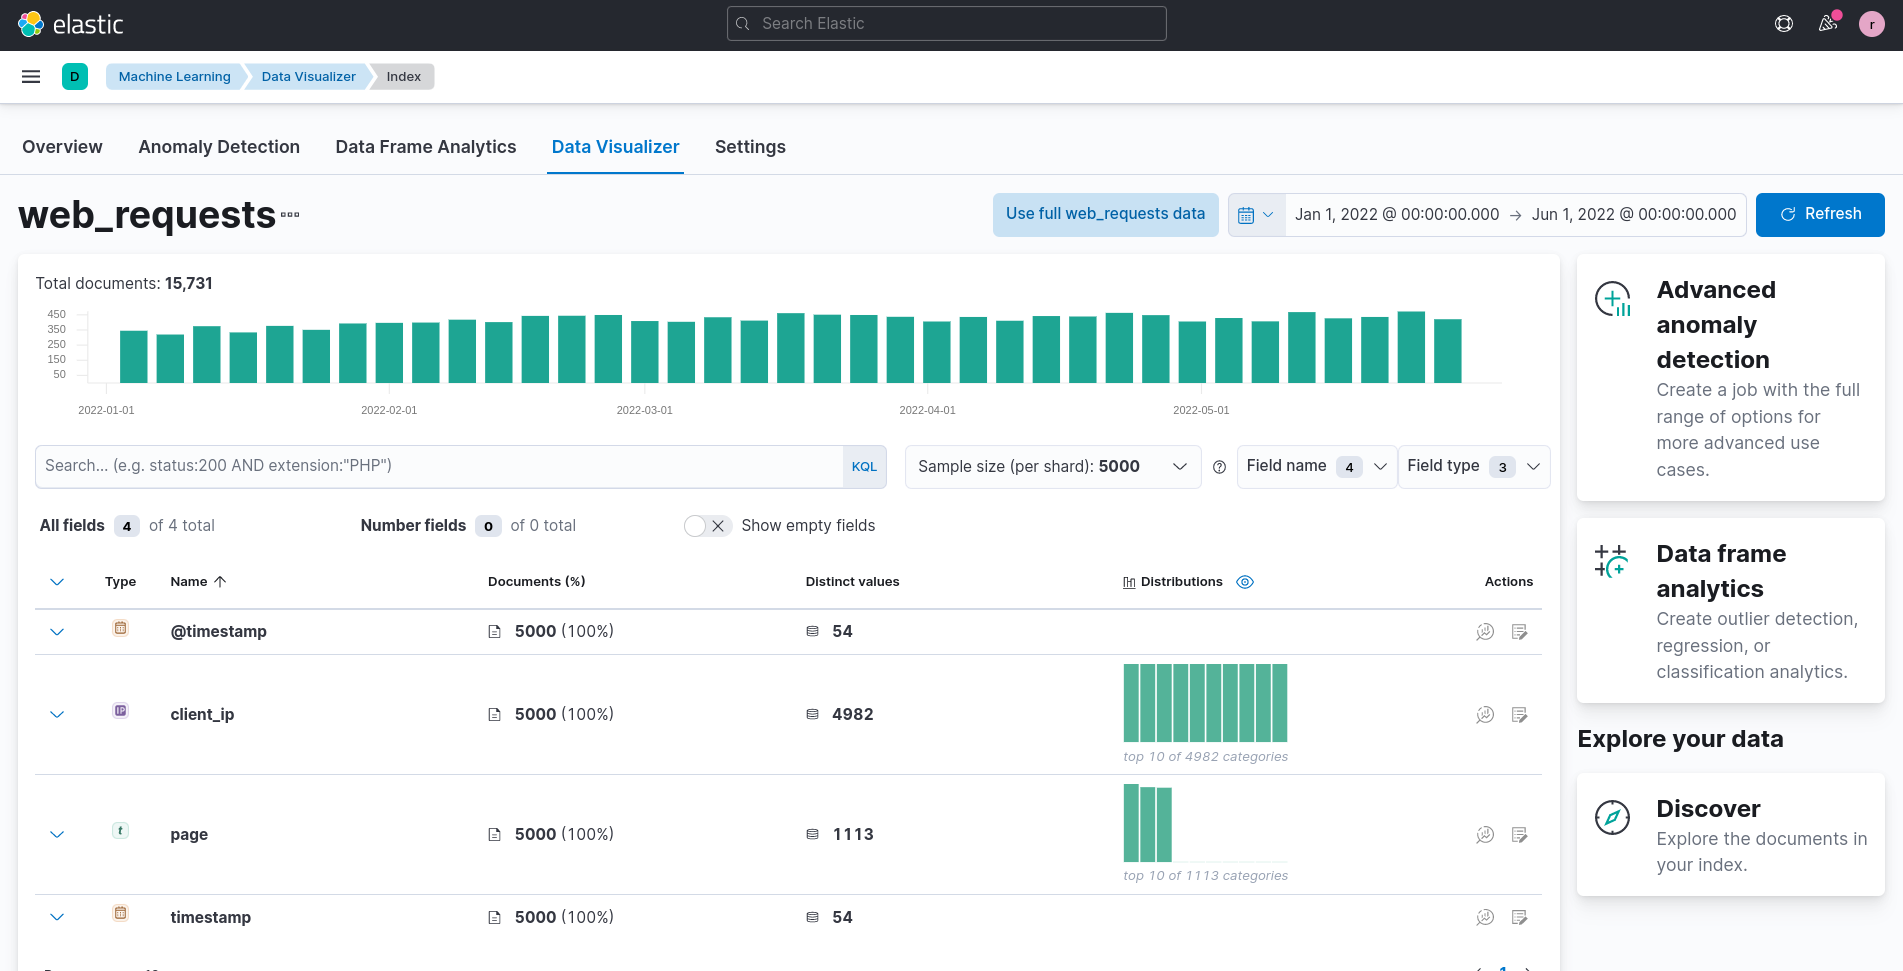Clear the Show empty fields filter

(x=719, y=525)
